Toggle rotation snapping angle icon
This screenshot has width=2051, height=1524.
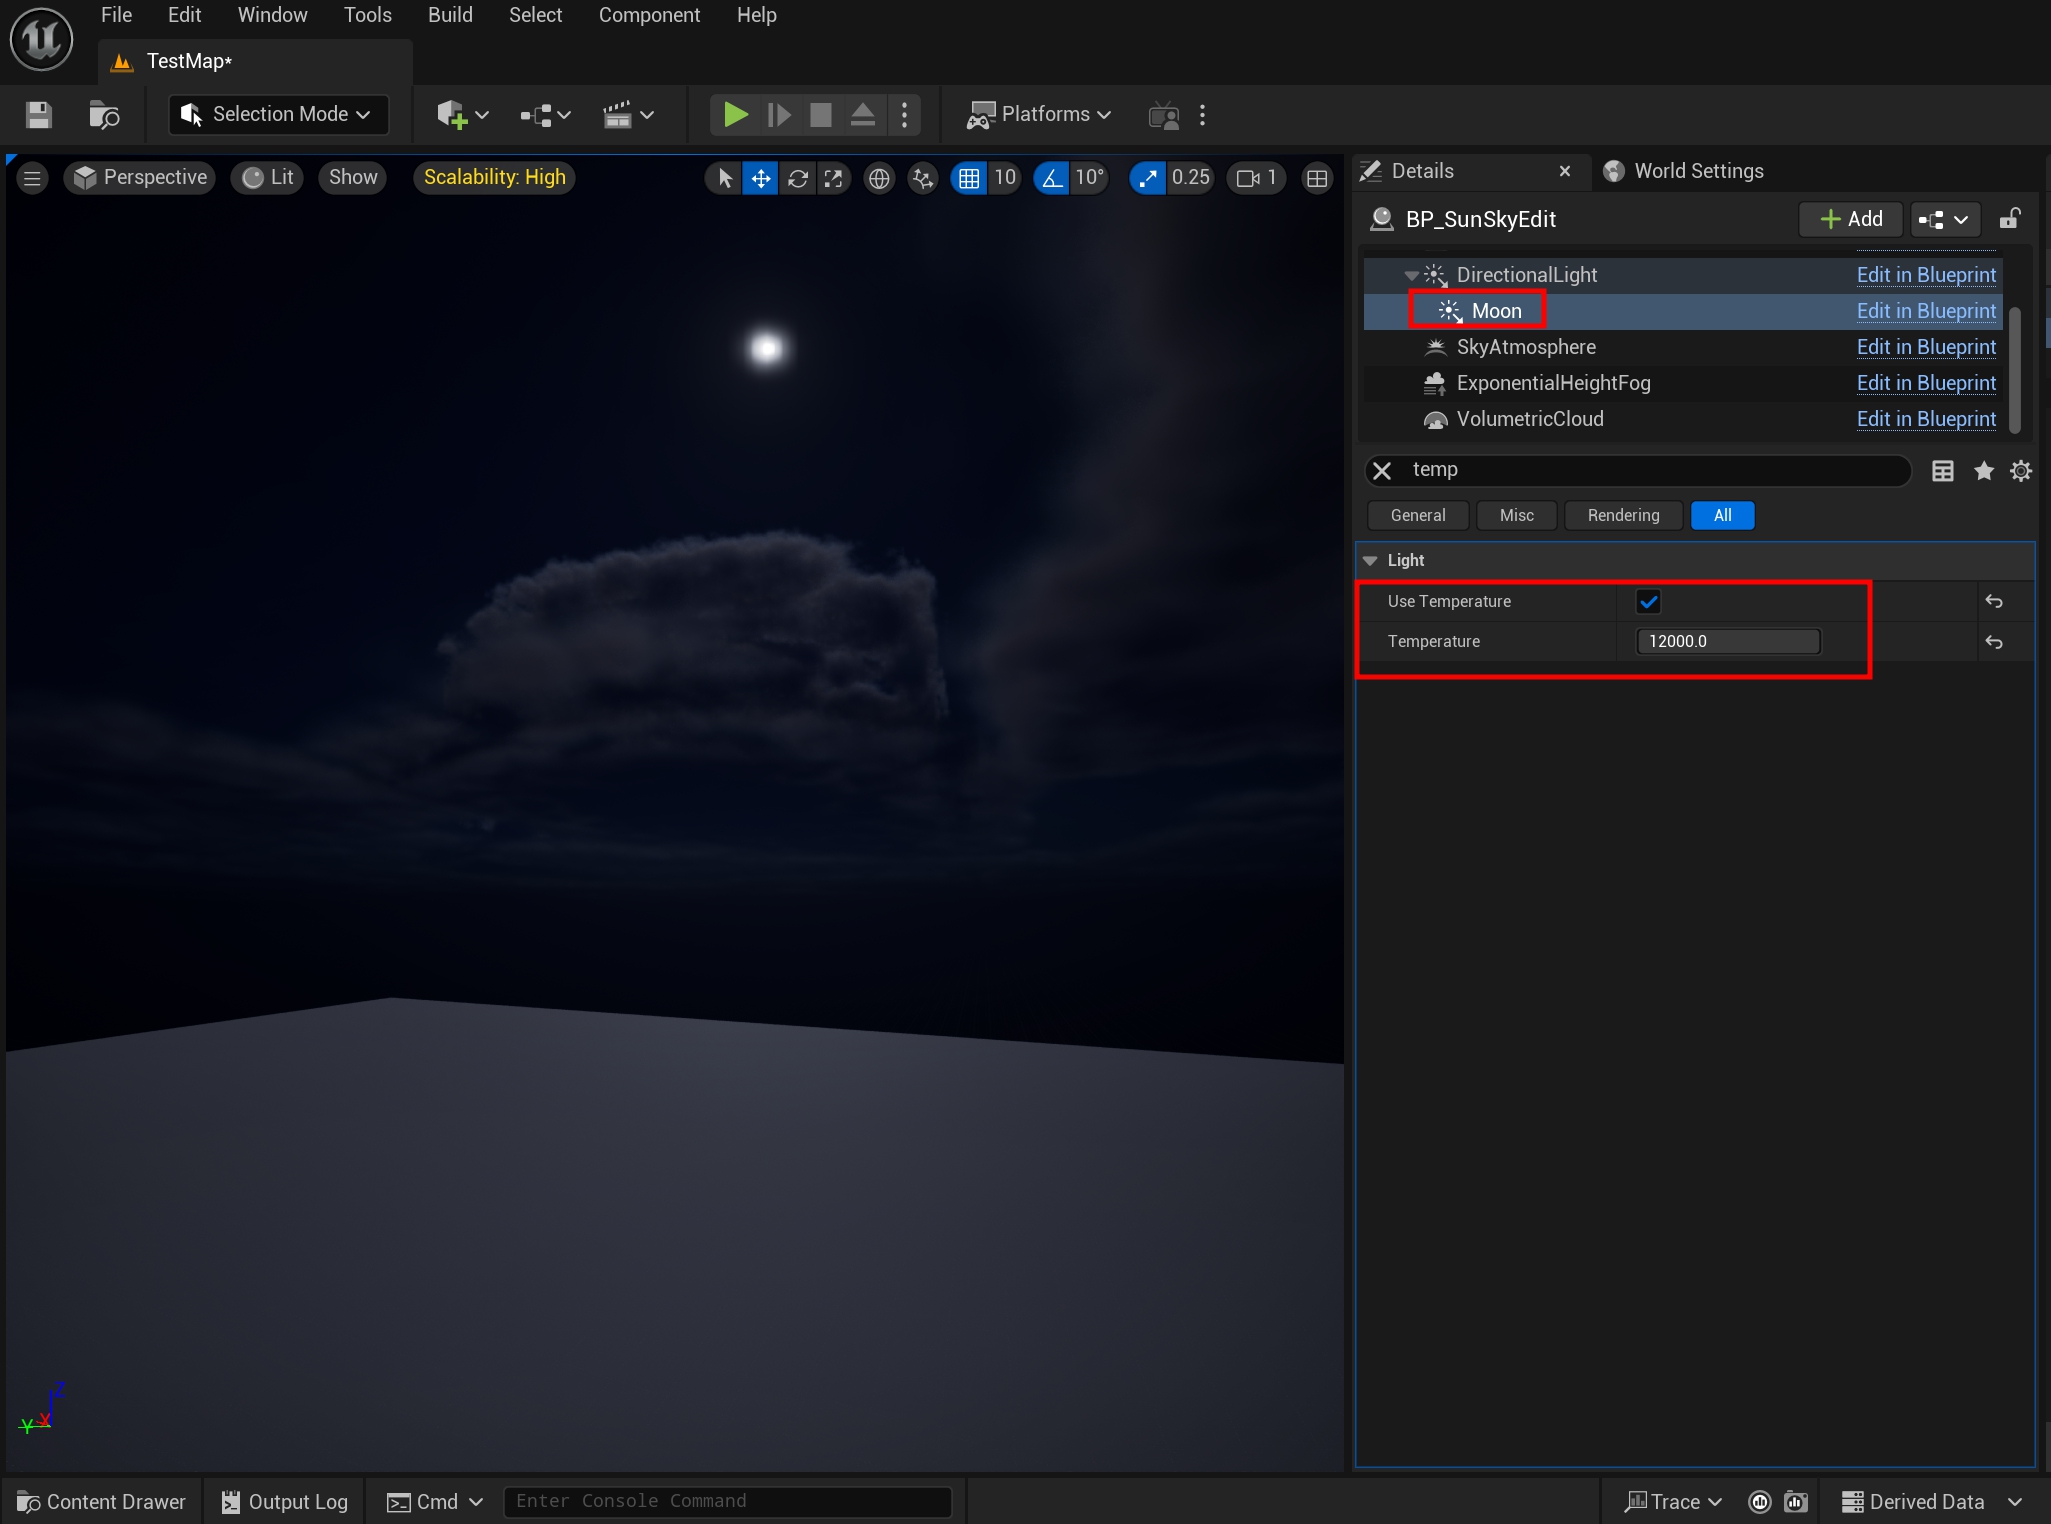pos(1052,178)
